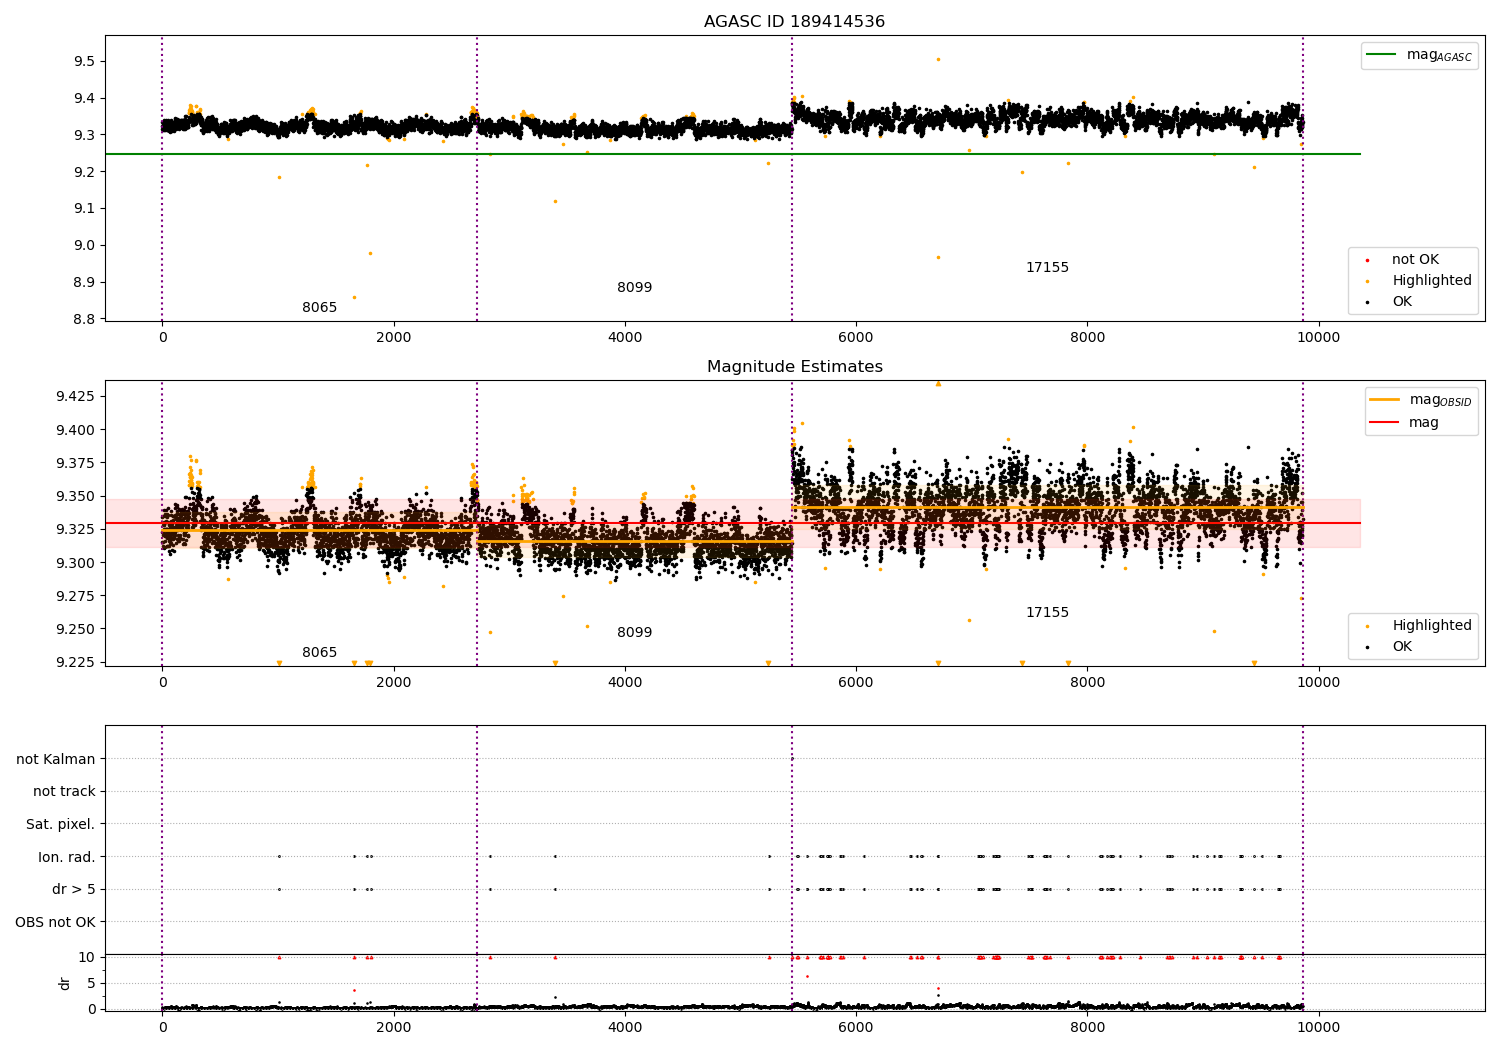Viewport: 1500px width, 1050px height.
Task: Click the "8099" annotation in the top plot
Action: pos(634,288)
